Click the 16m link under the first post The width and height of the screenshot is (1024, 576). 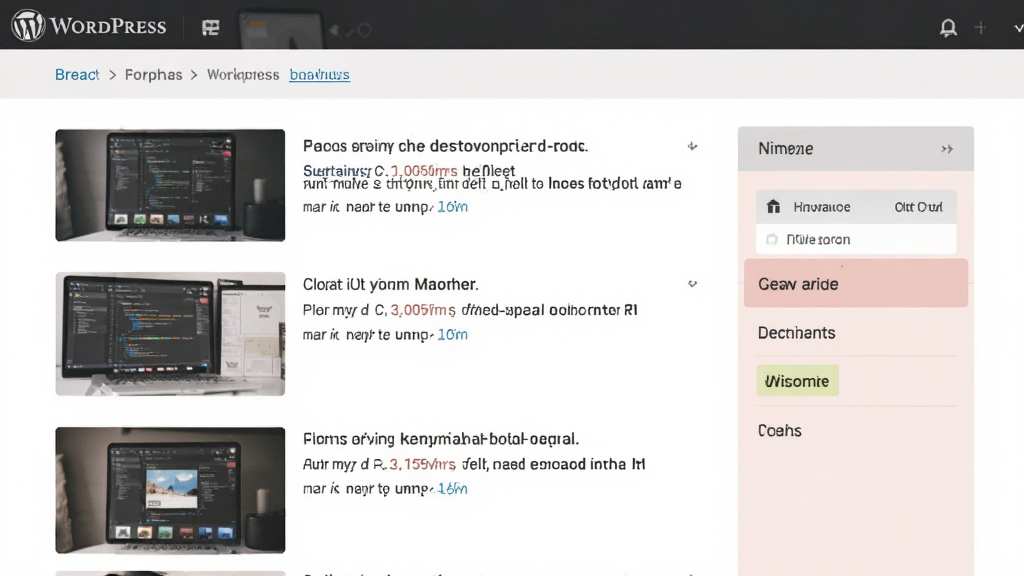(x=453, y=207)
